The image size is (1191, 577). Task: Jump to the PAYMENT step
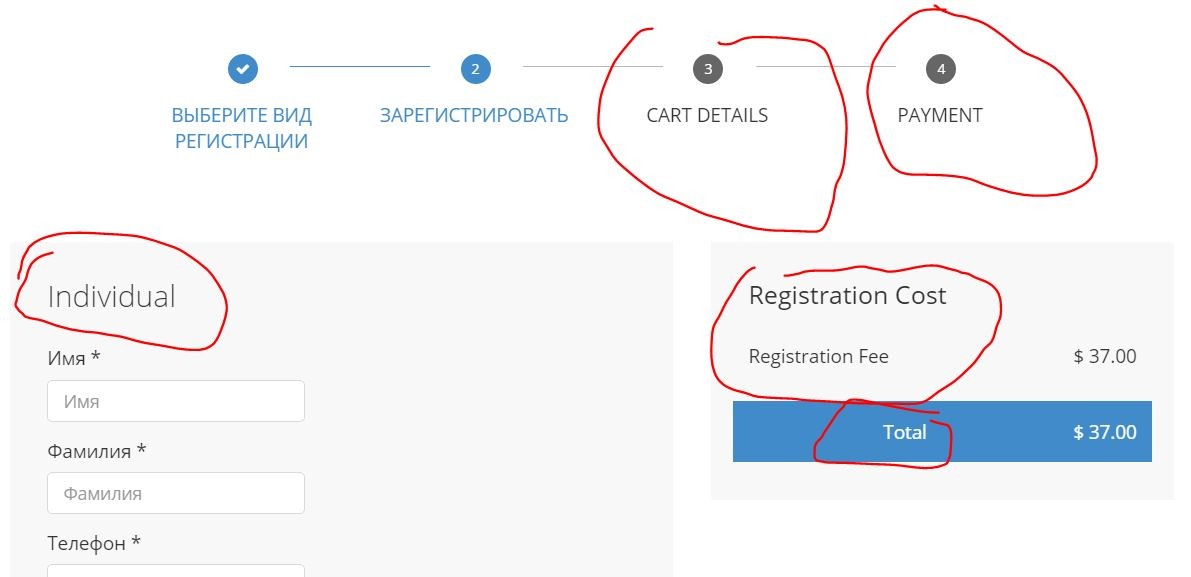[940, 115]
